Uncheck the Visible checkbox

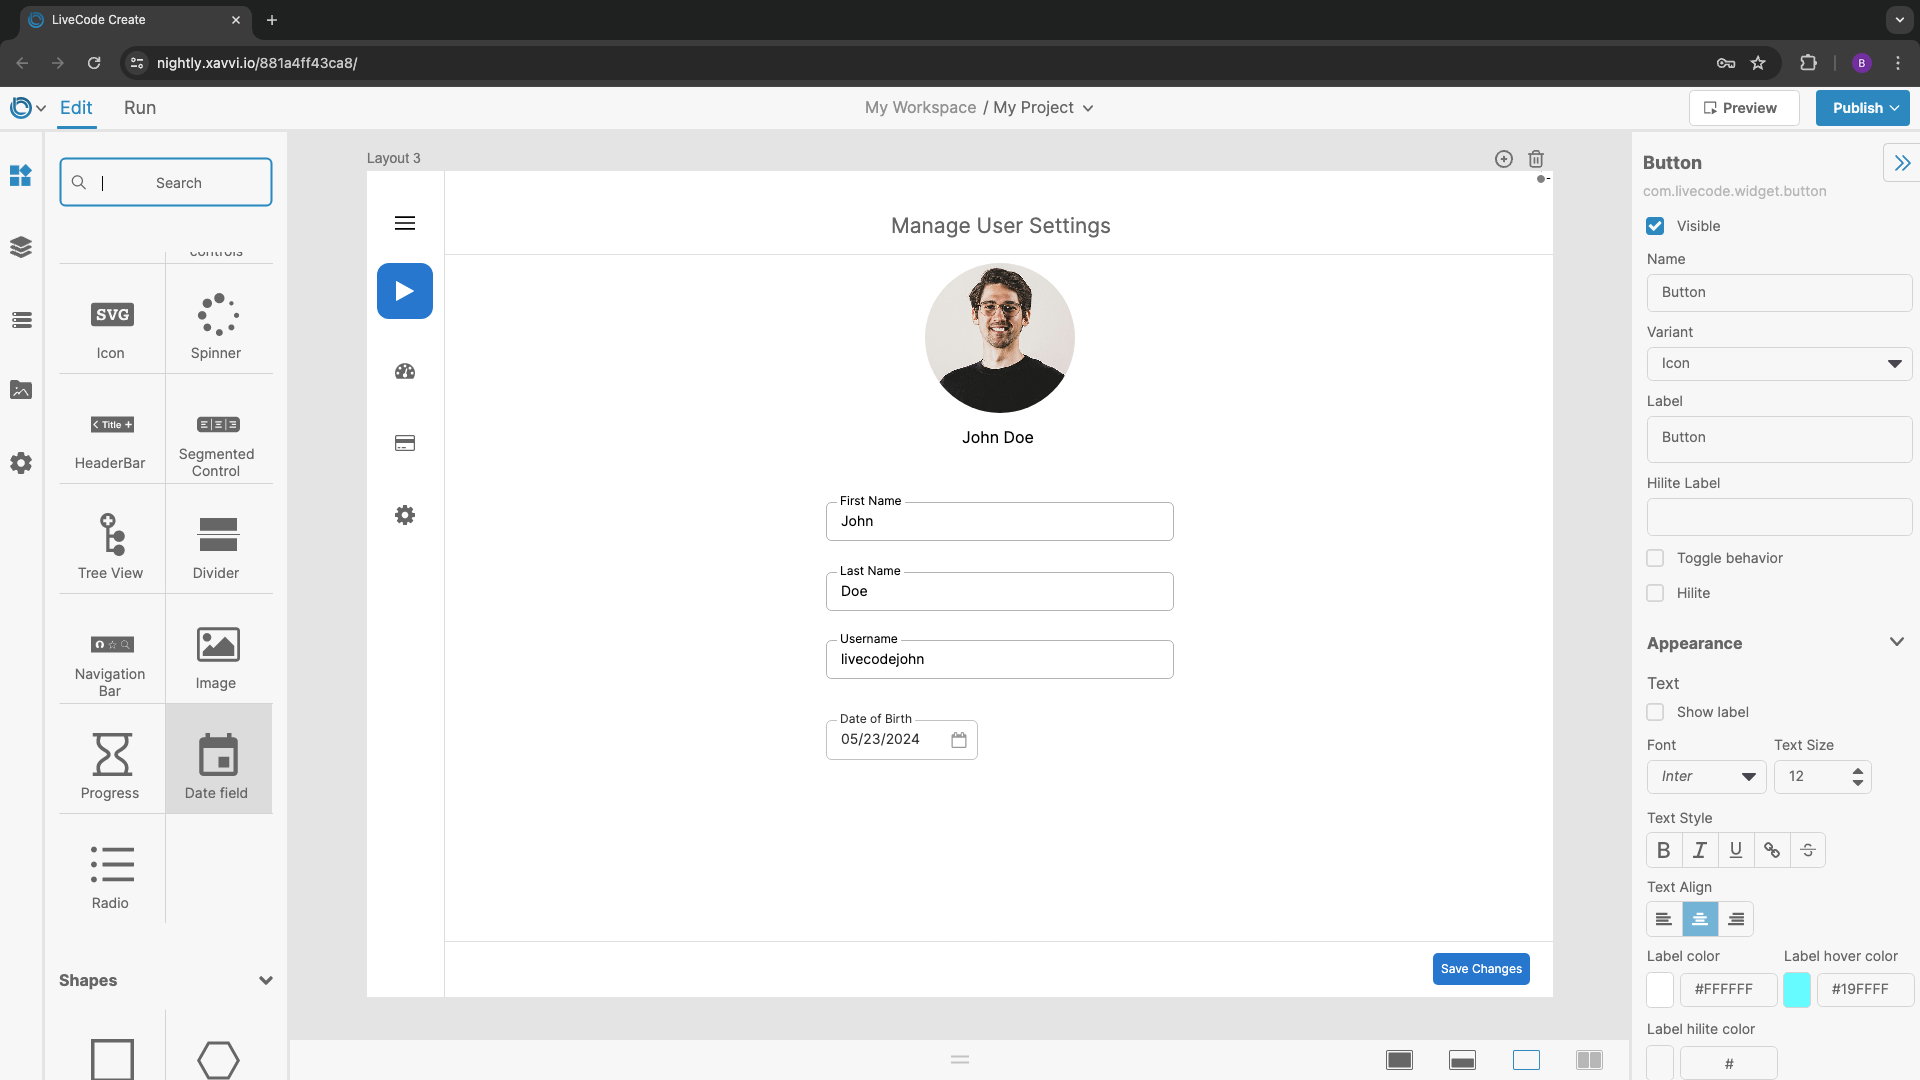point(1656,226)
